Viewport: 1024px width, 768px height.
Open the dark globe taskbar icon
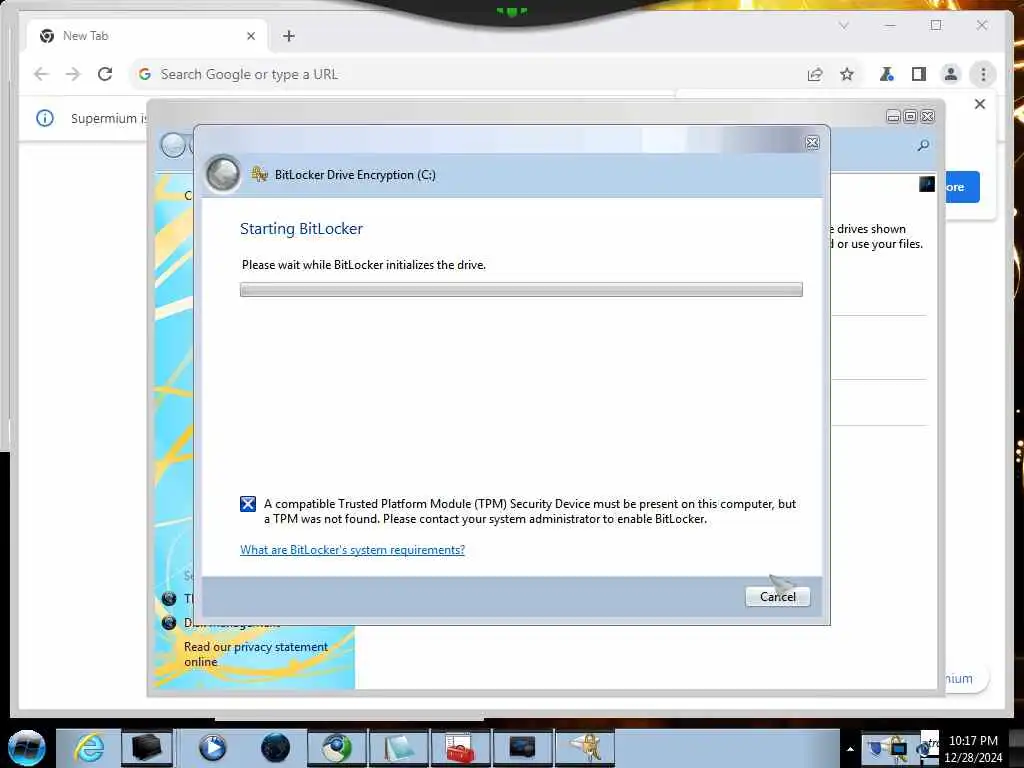275,748
